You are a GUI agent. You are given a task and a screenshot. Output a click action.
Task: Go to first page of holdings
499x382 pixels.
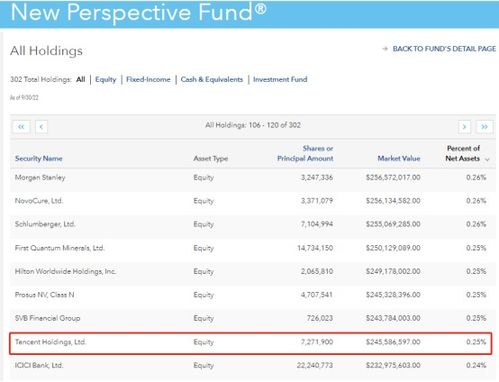(x=21, y=127)
